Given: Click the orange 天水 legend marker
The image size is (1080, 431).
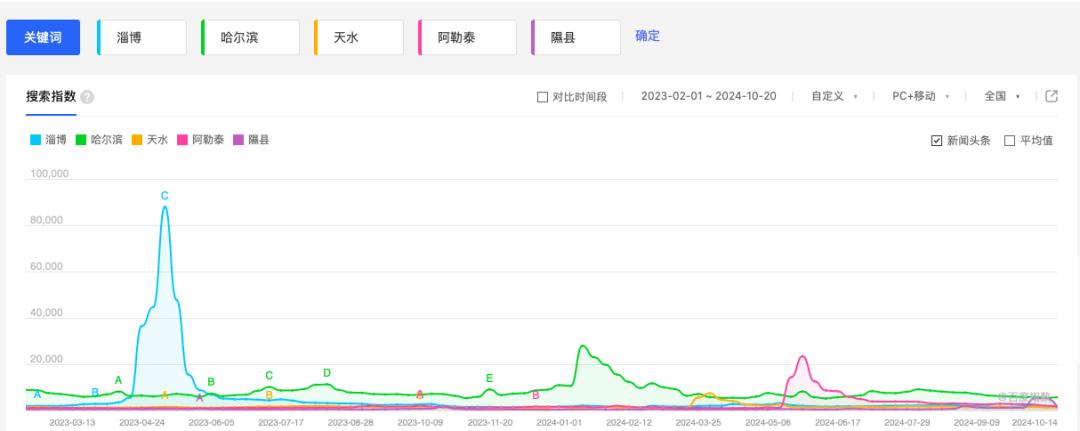Looking at the screenshot, I should tap(137, 140).
